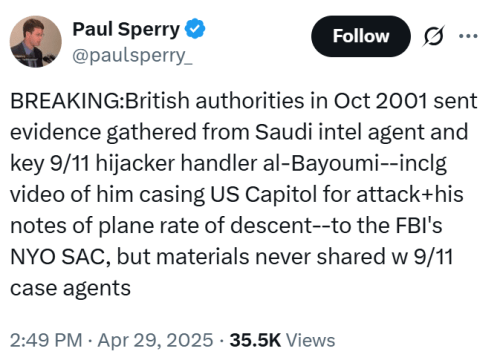Open the Grok explain-post icon

click(433, 36)
